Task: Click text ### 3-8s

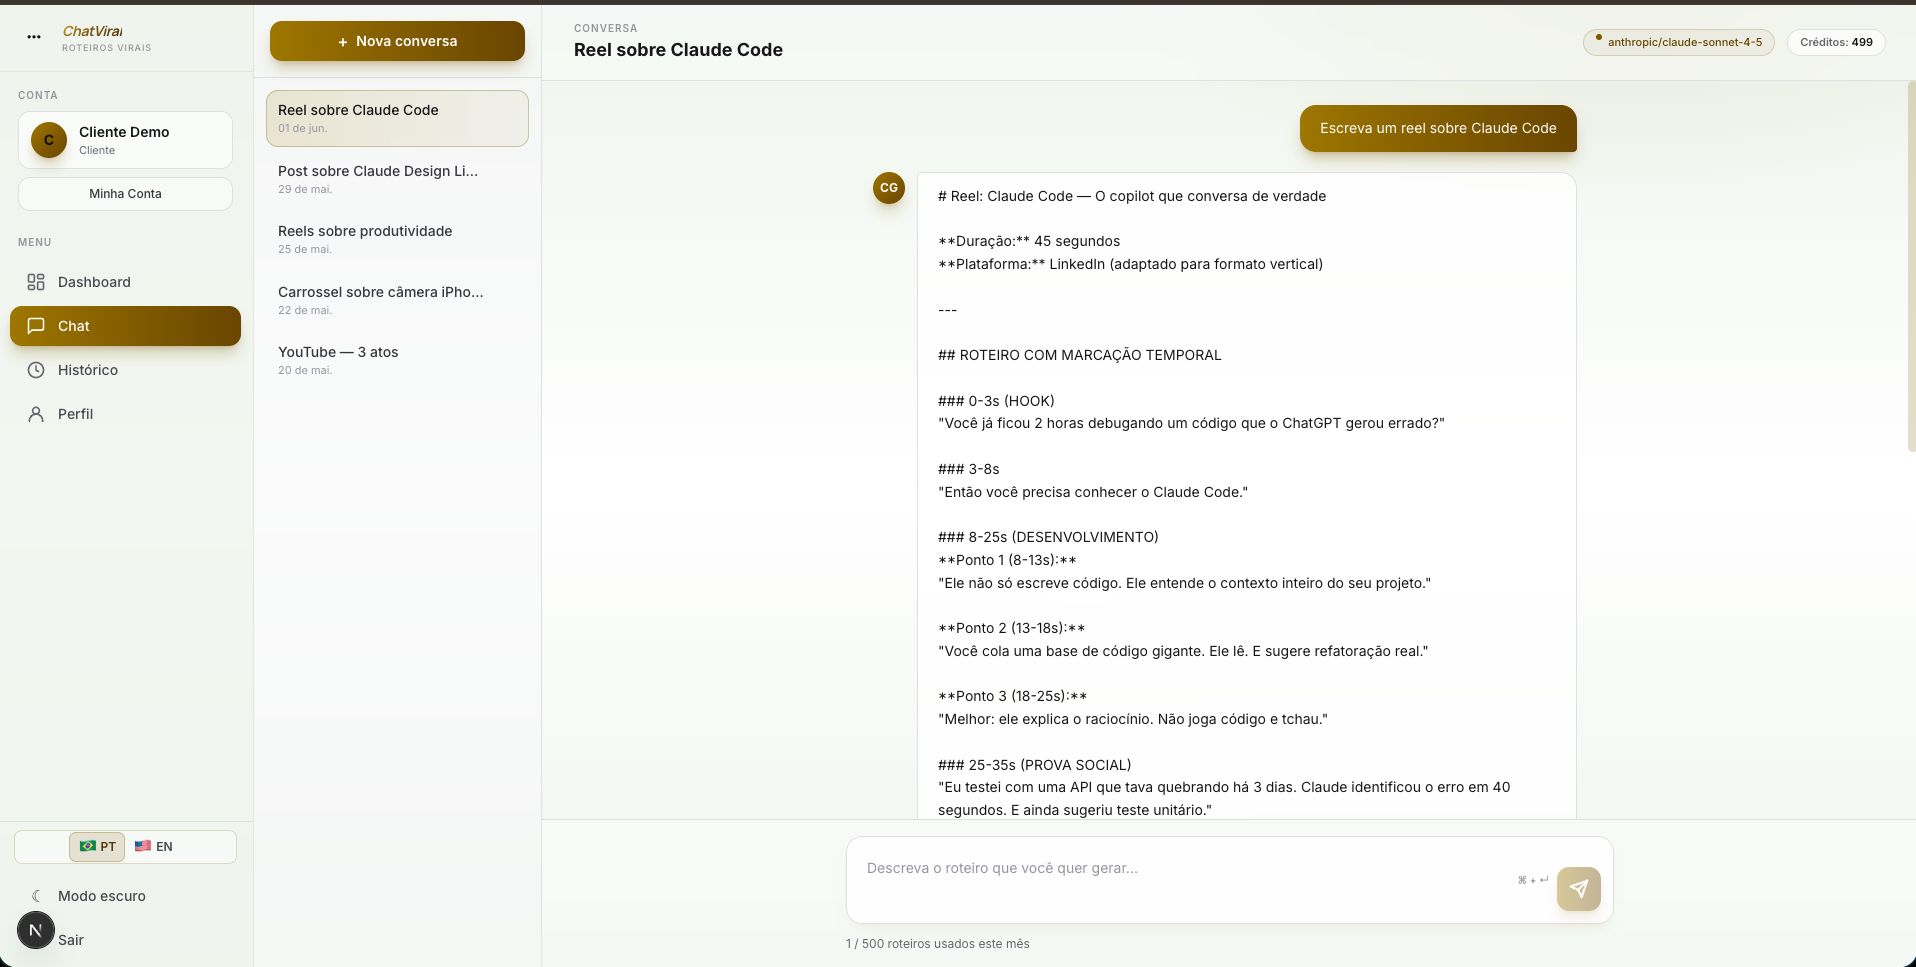Action: coord(969,469)
